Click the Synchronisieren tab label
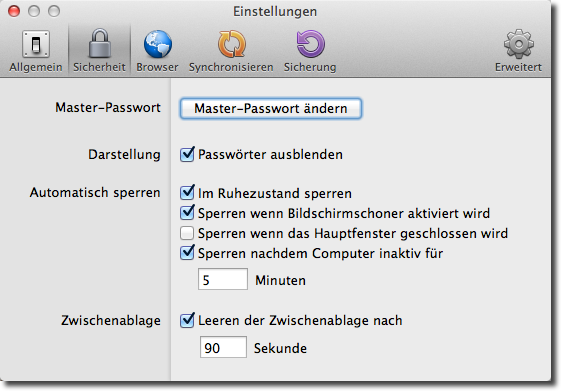The width and height of the screenshot is (561, 391). (x=231, y=67)
